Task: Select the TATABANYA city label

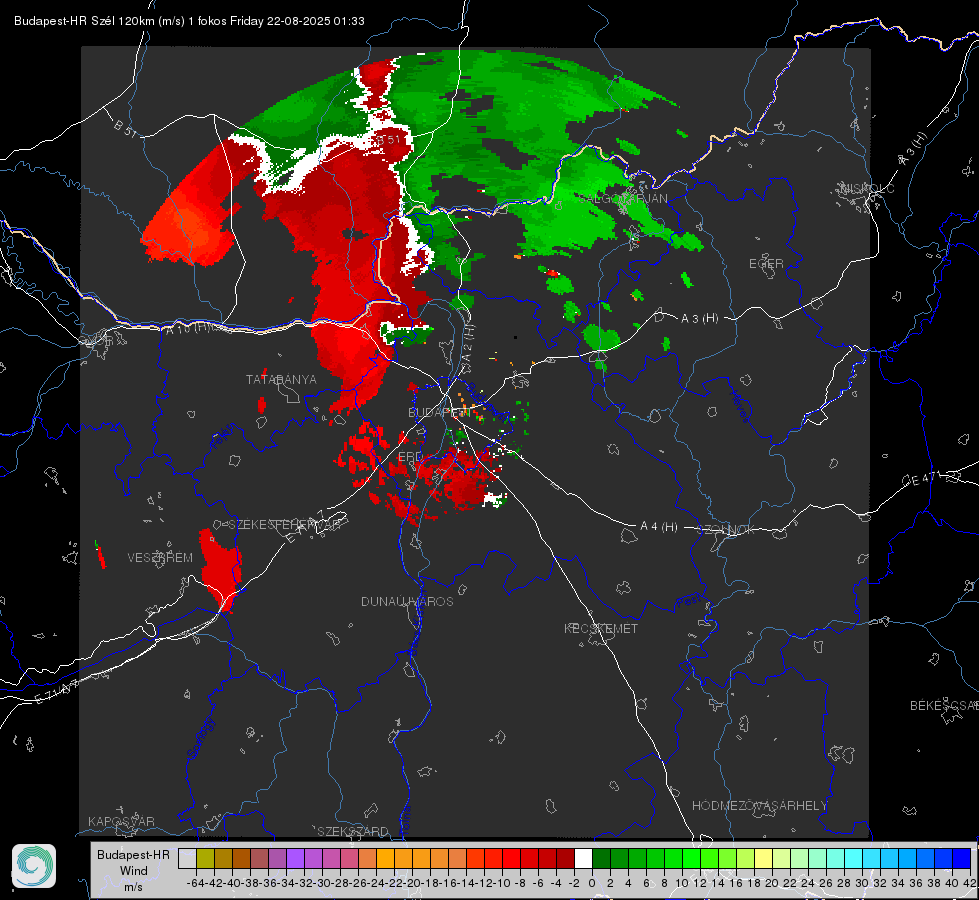Action: click(281, 380)
